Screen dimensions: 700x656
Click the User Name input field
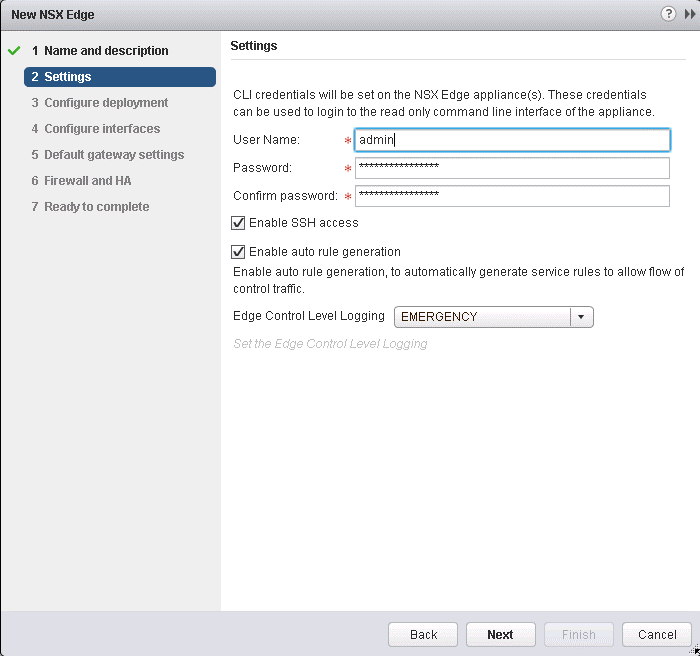pos(512,140)
